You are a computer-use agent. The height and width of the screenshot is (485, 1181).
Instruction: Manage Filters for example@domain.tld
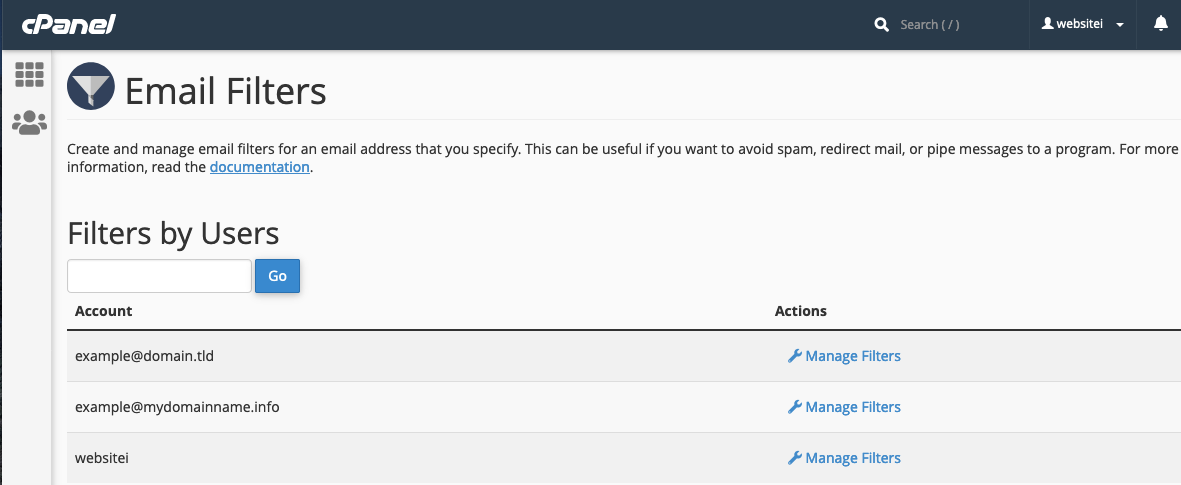click(852, 356)
